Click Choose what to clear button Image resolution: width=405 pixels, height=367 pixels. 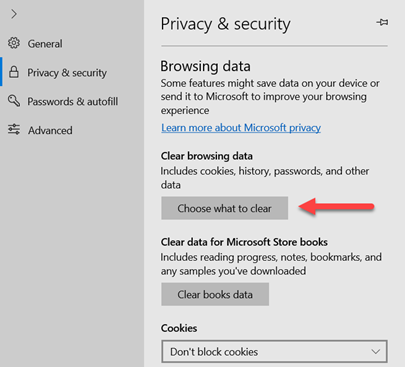pos(225,208)
